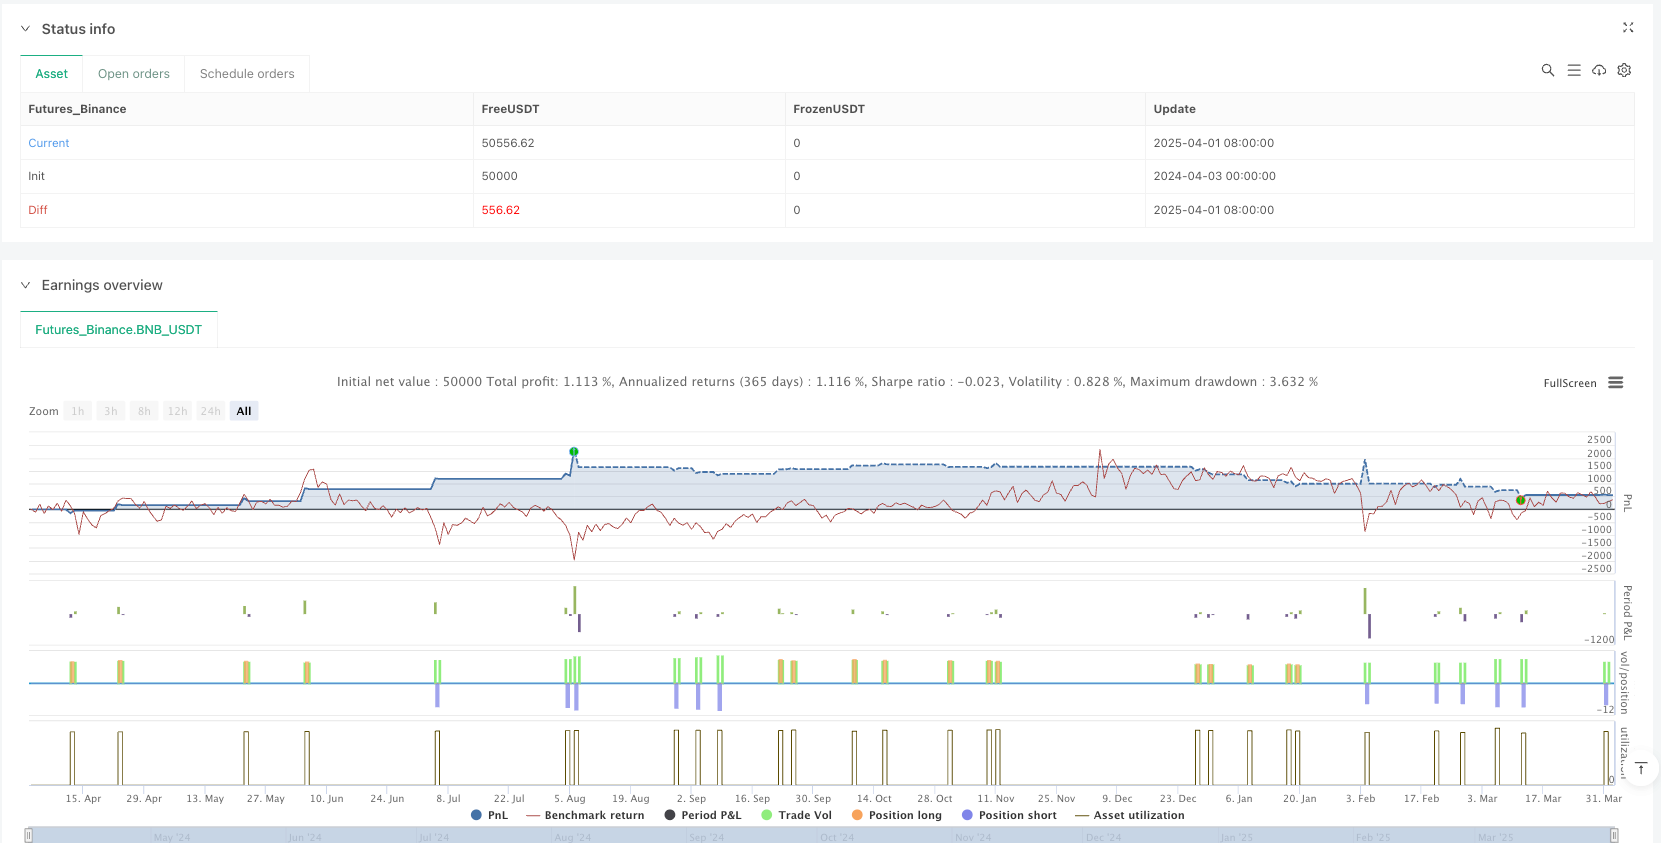Select the All zoom range button
Viewport: 1661px width, 843px height.
[244, 411]
